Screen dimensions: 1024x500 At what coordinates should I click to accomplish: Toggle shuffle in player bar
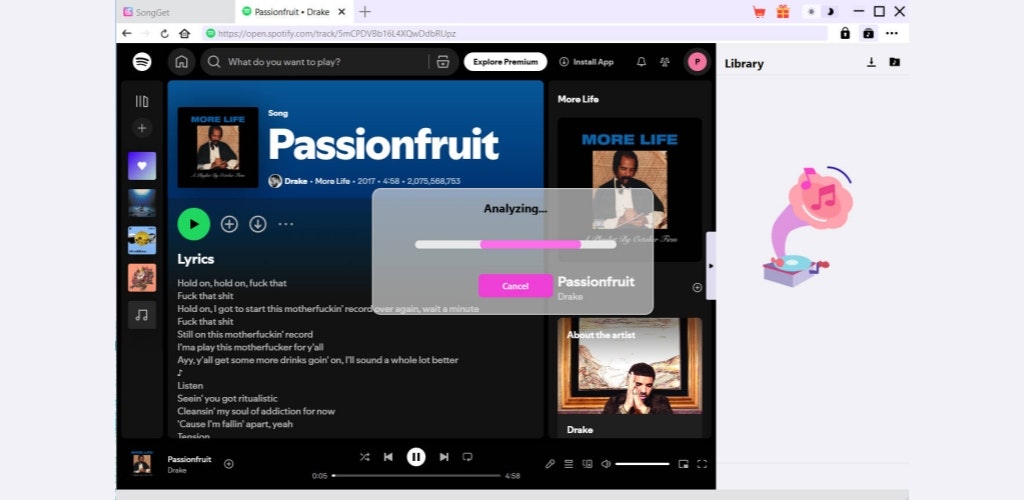pyautogui.click(x=364, y=457)
